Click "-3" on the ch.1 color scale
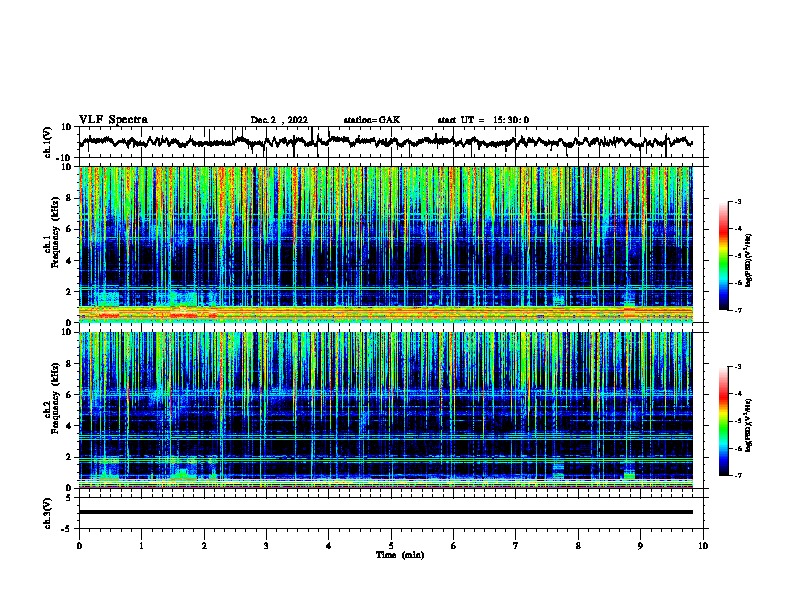The height and width of the screenshot is (612, 792). (x=738, y=202)
